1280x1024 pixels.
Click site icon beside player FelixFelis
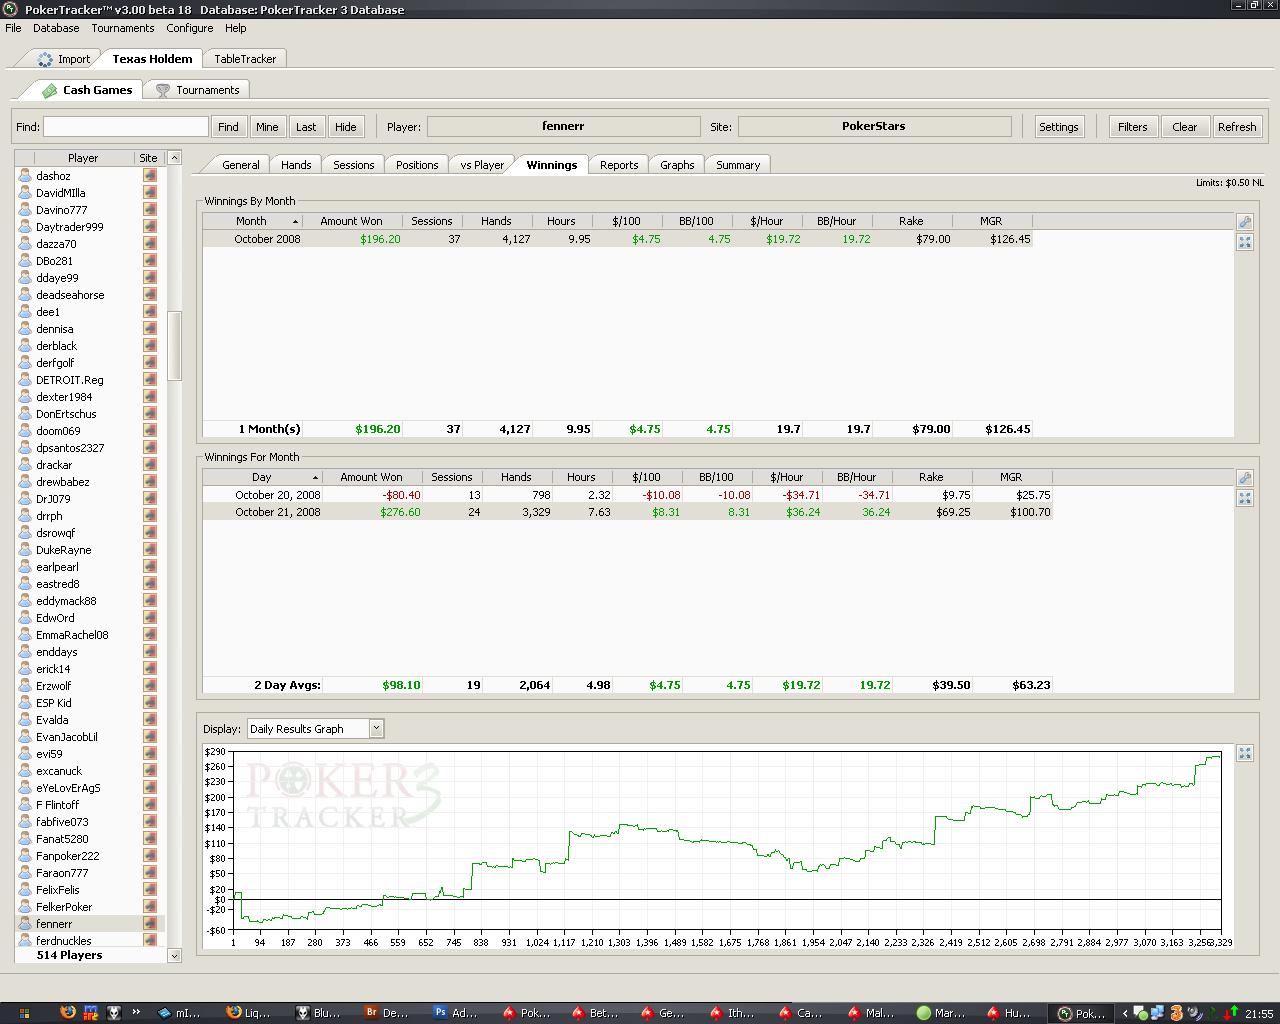pyautogui.click(x=150, y=889)
